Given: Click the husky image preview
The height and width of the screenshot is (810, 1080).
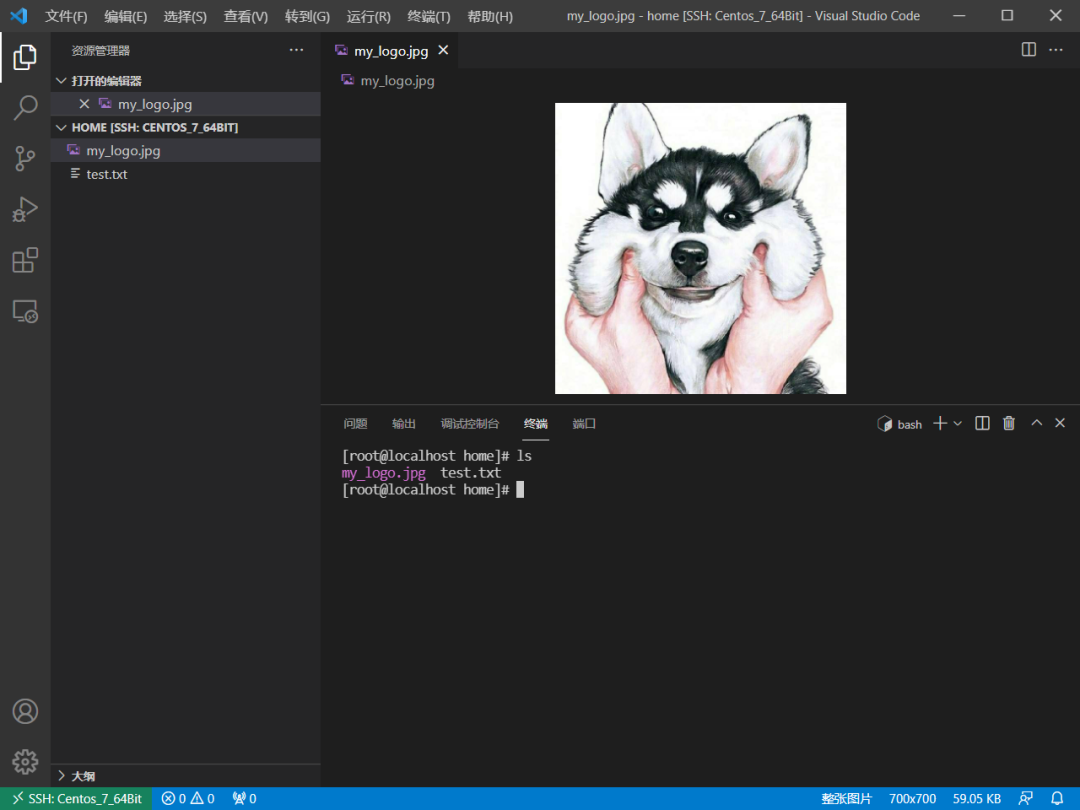Looking at the screenshot, I should point(700,249).
